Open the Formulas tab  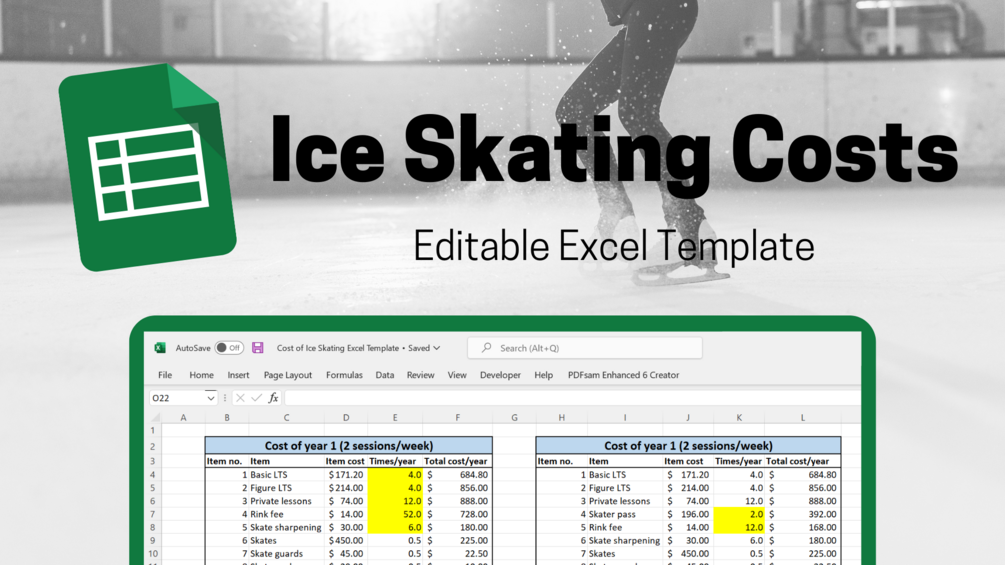click(x=344, y=375)
